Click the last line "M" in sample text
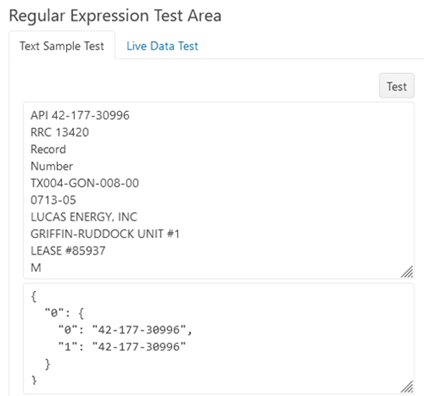 (36, 268)
